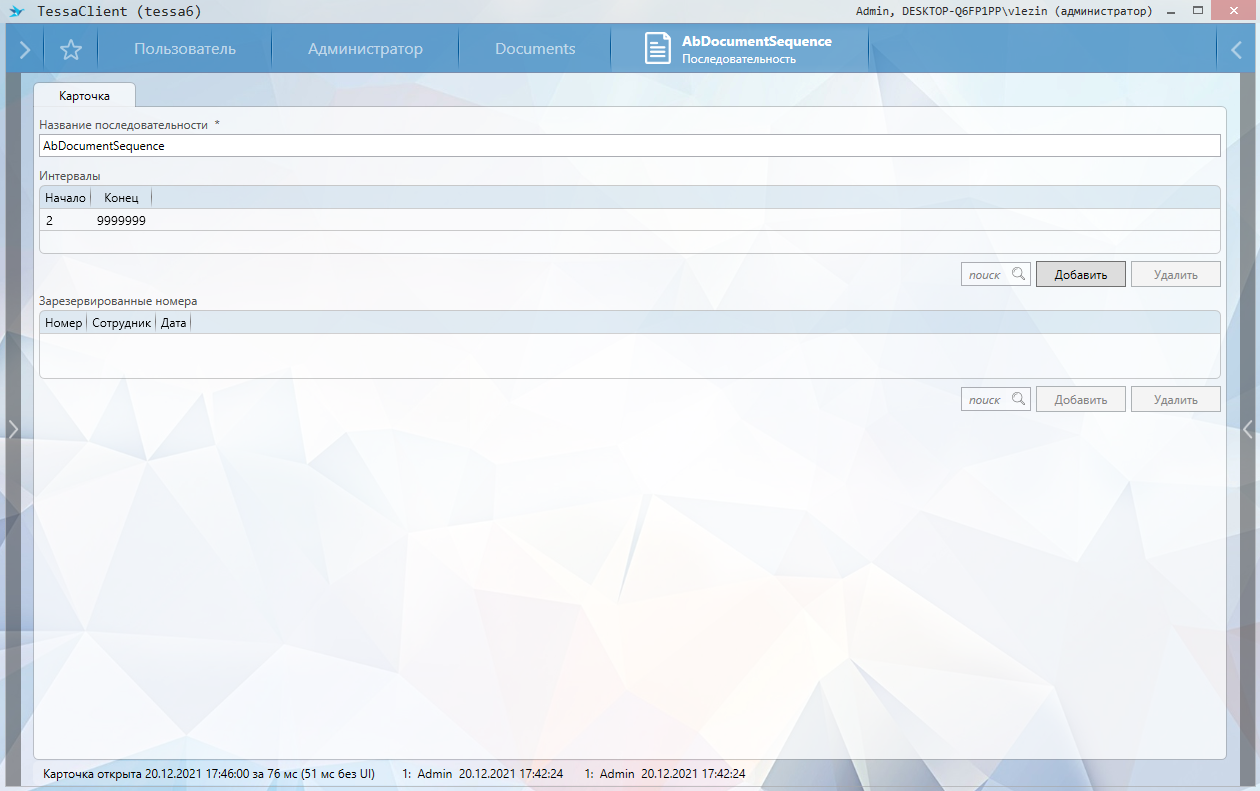Click Добавить under Зарезервированные номера table
Image resolution: width=1260 pixels, height=791 pixels.
(x=1080, y=399)
